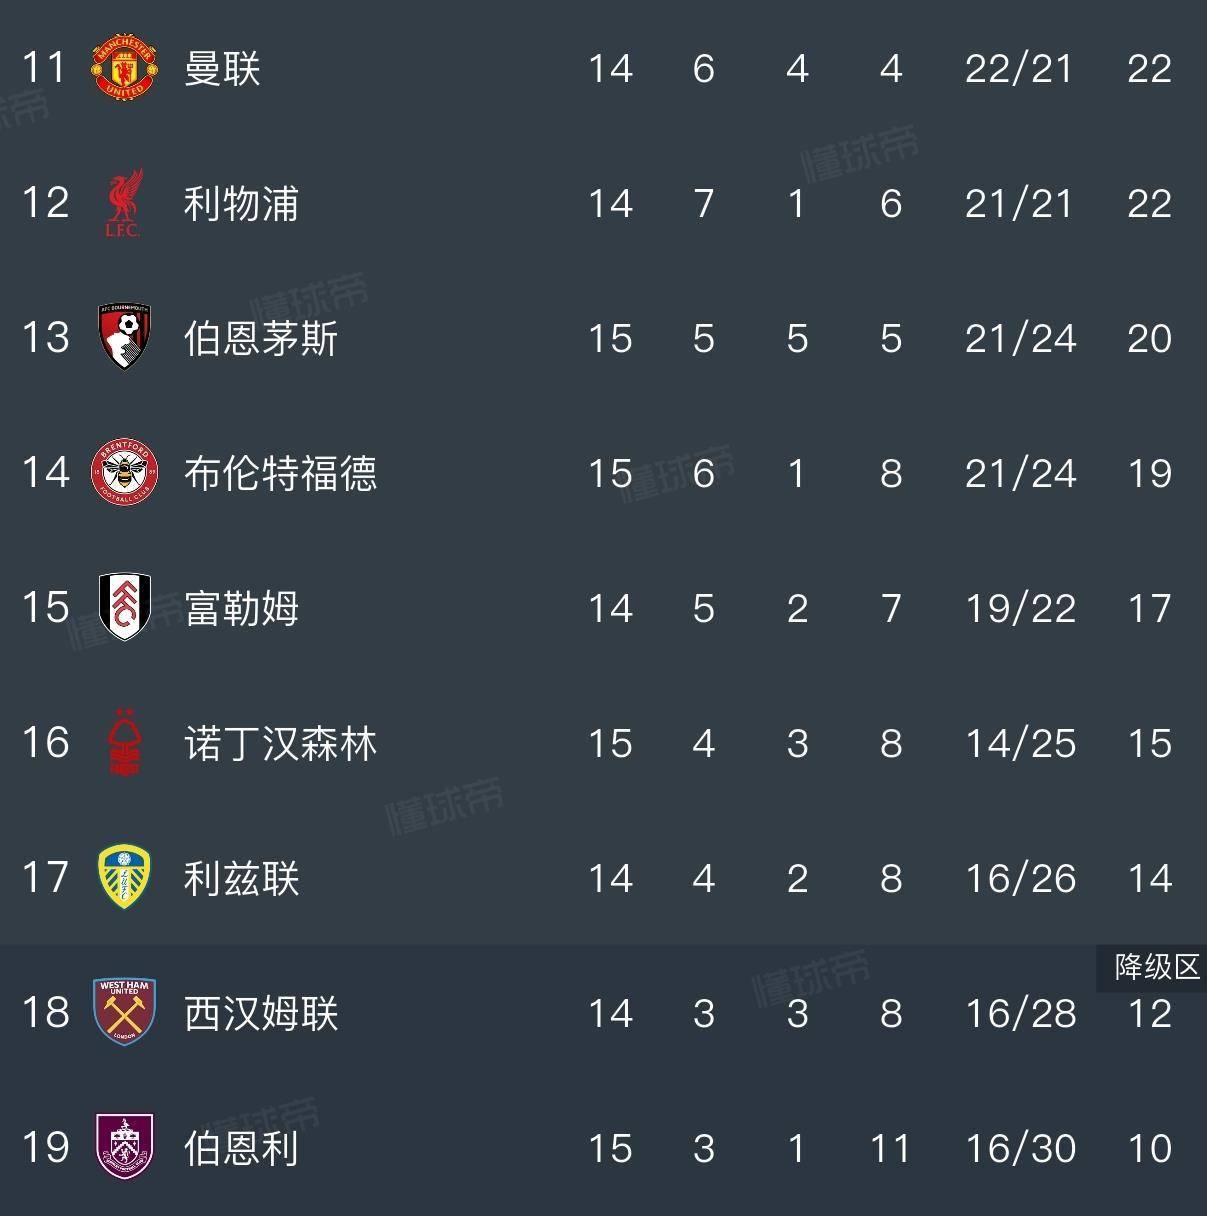Open the 曼联 team page
Viewport: 1207px width, 1216px height.
[222, 69]
